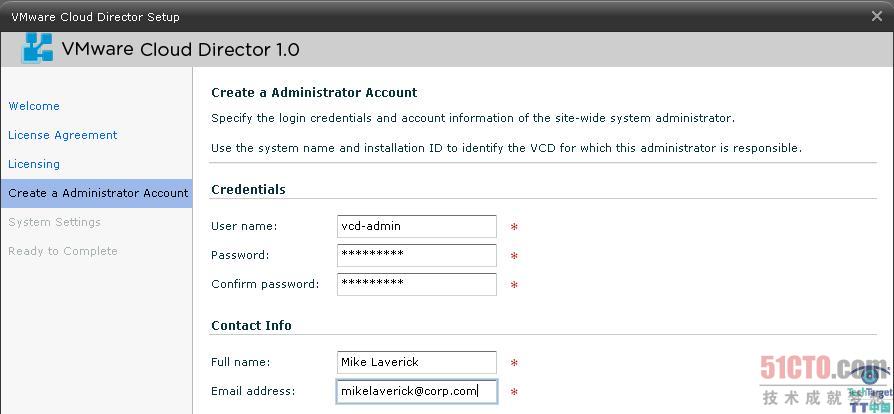
Task: Go to the Welcome wizard step
Action: 34,106
